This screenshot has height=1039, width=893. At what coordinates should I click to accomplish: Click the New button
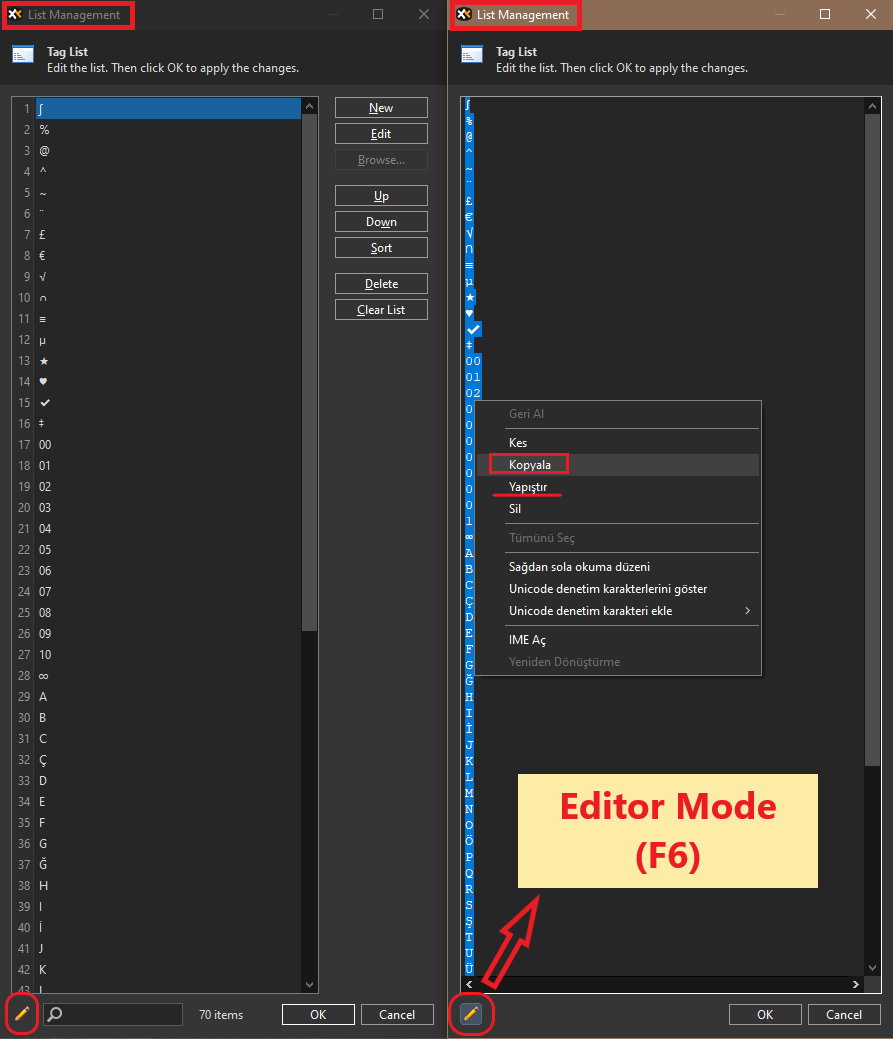pos(380,107)
